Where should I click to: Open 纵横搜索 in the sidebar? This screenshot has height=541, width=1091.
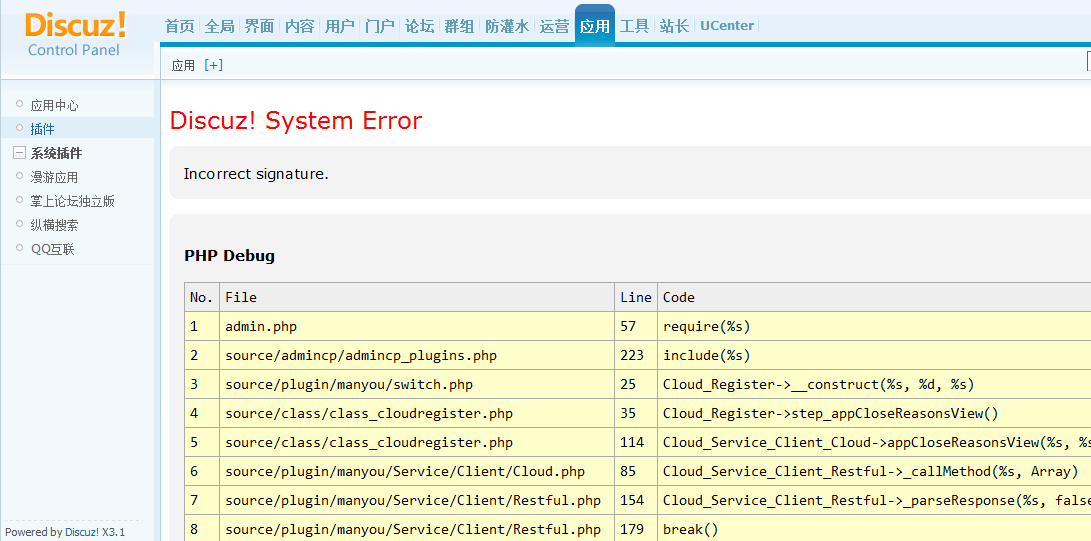coord(54,225)
